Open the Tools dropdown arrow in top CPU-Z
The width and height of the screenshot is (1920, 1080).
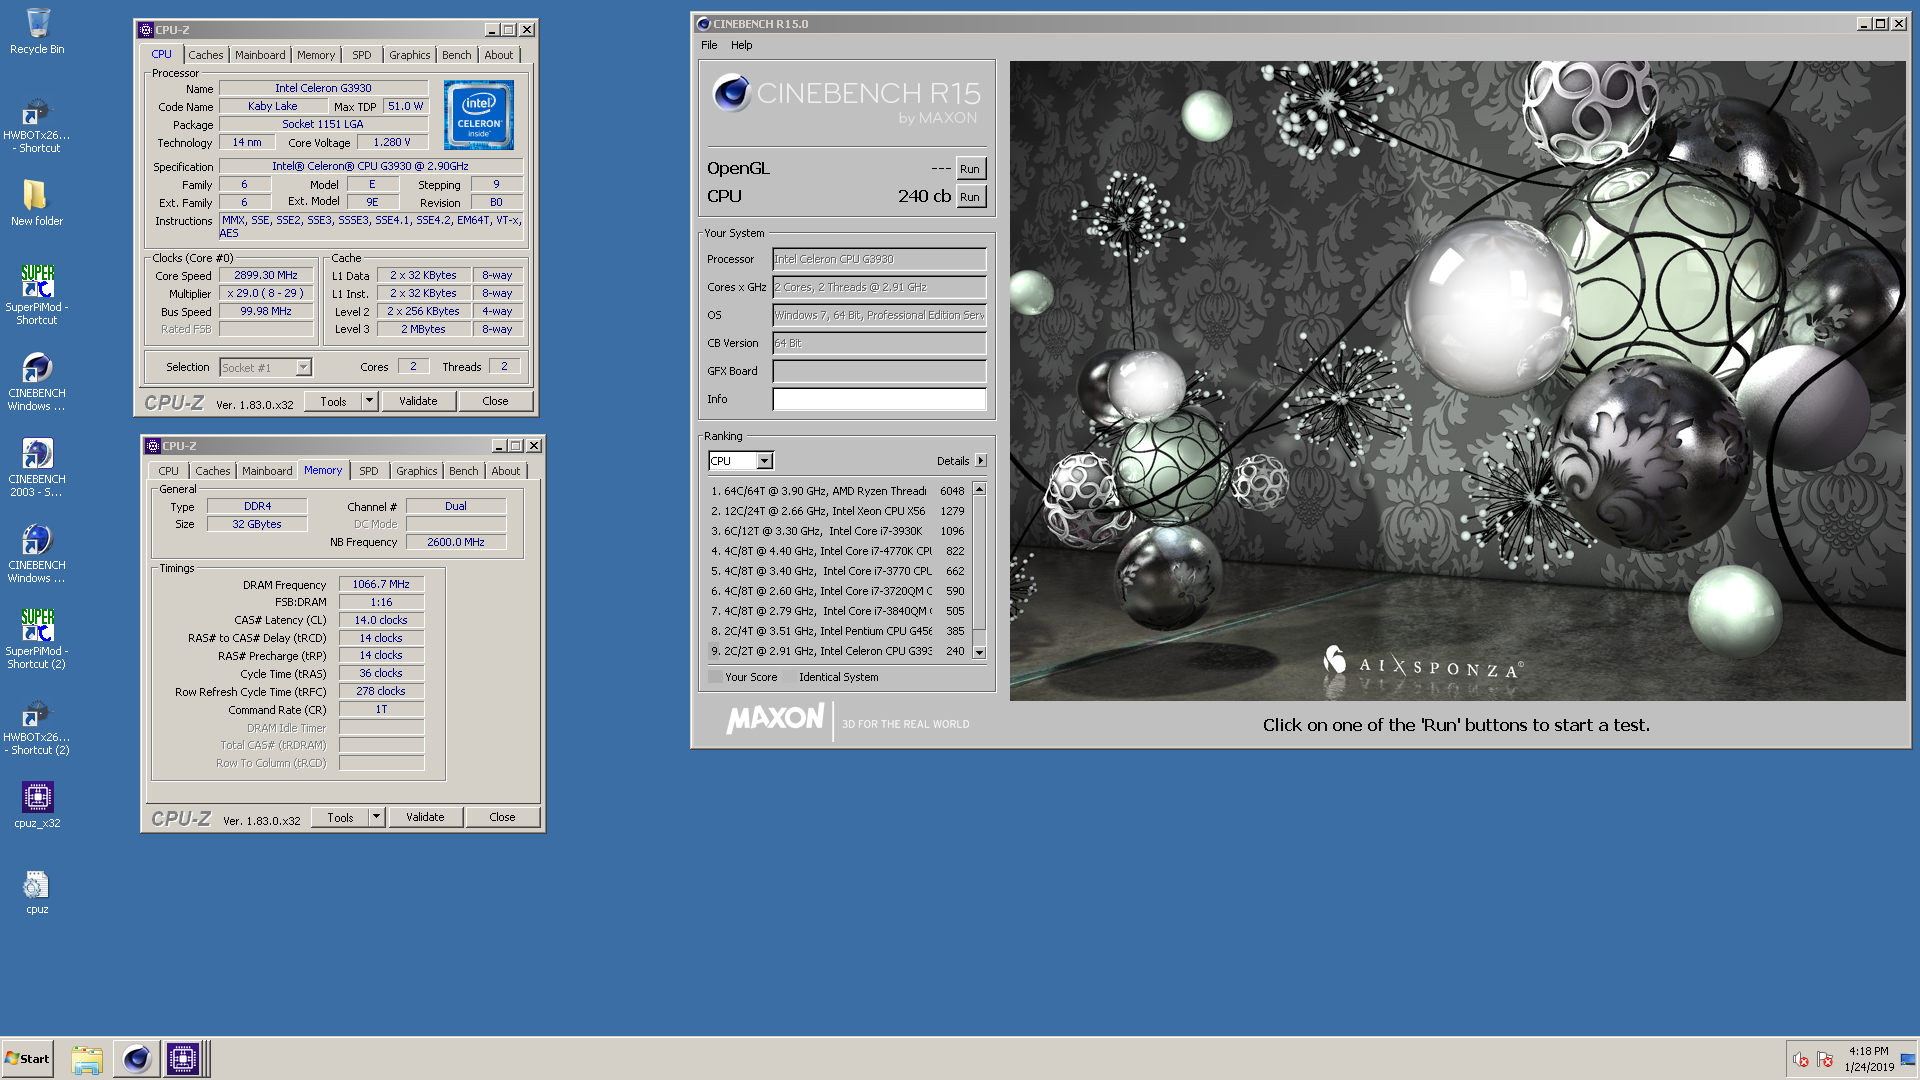point(369,401)
